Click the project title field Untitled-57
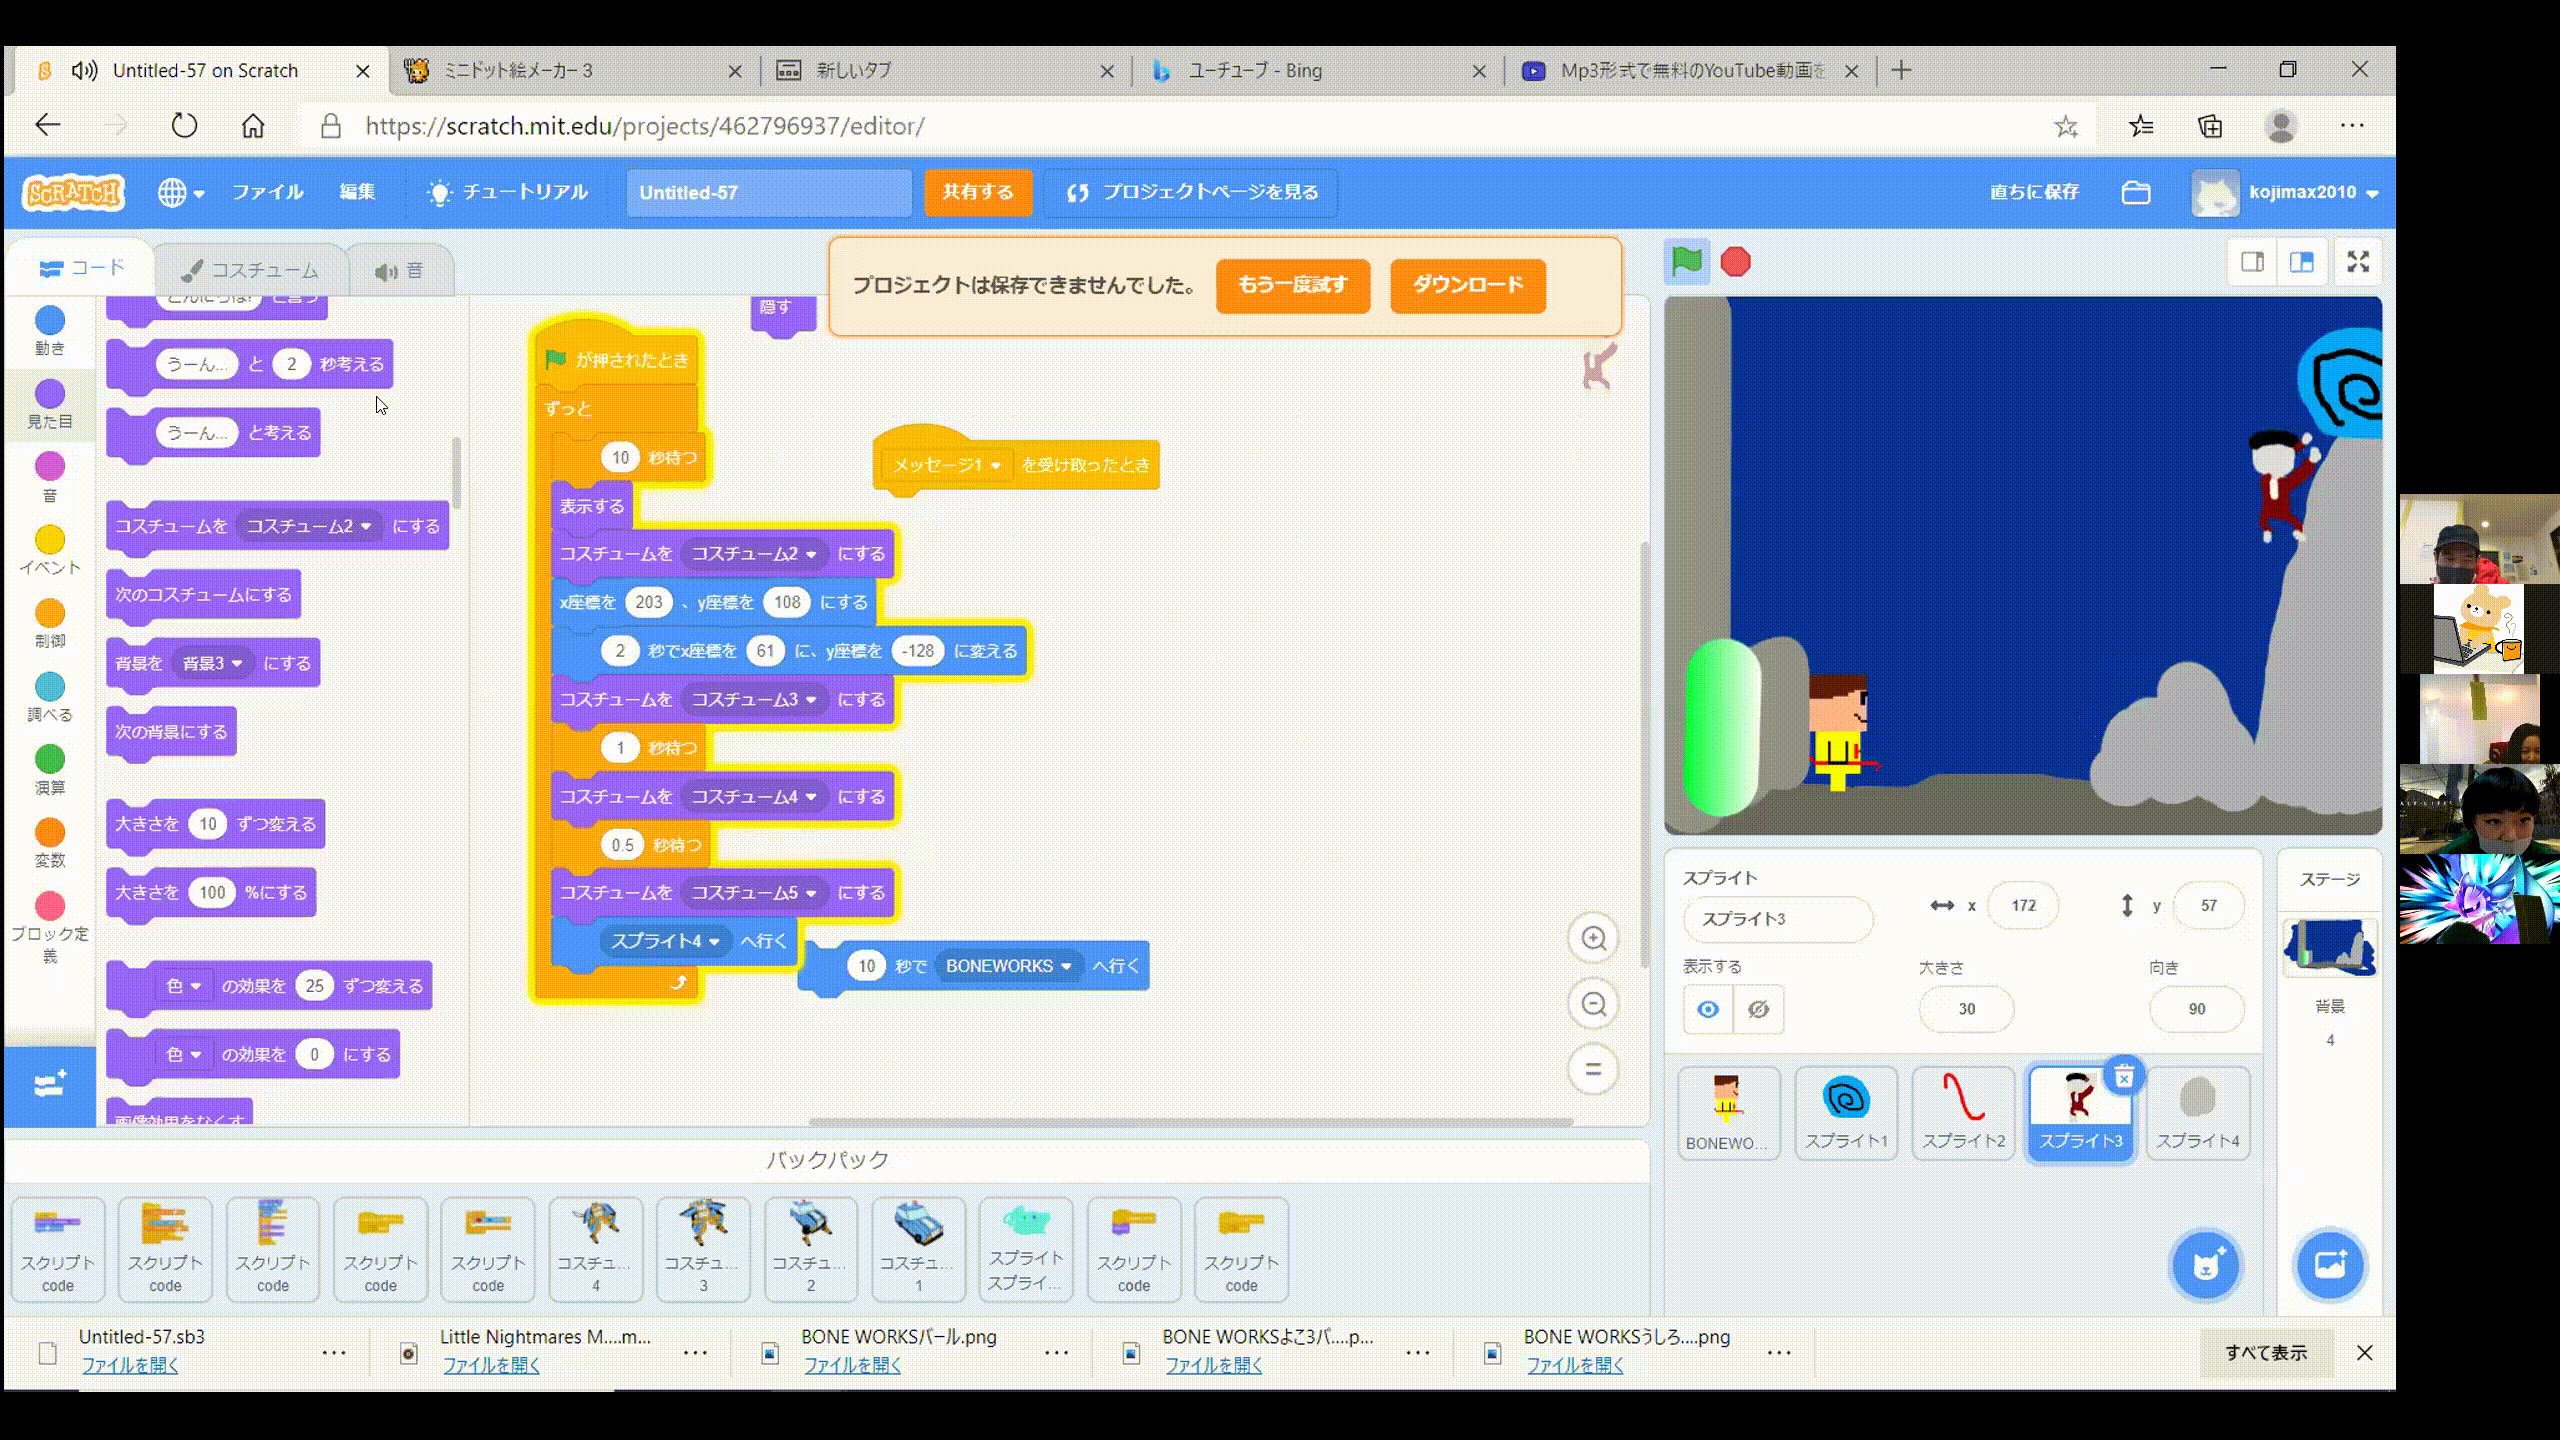 click(x=769, y=193)
